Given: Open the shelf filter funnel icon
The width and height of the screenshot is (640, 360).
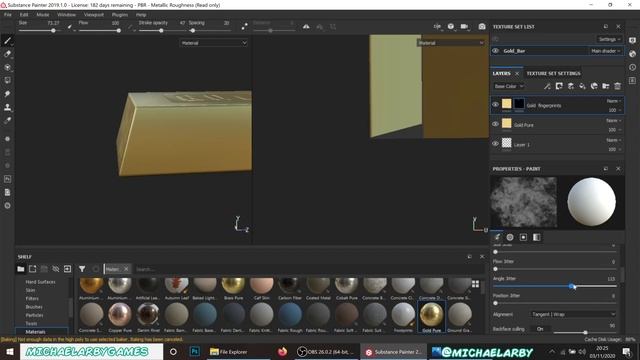Looking at the screenshot, I should pyautogui.click(x=82, y=269).
